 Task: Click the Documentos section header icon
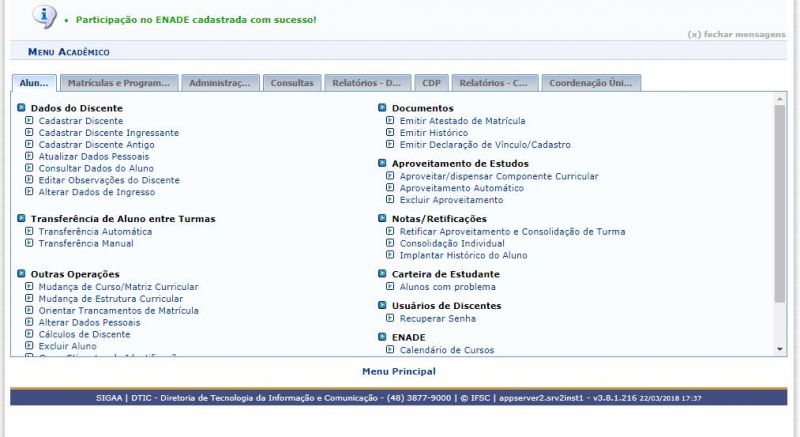(x=382, y=108)
